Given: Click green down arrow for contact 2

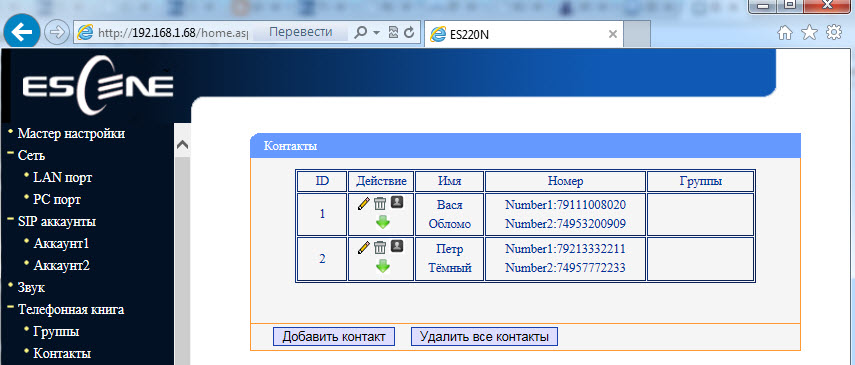Looking at the screenshot, I should pyautogui.click(x=383, y=266).
